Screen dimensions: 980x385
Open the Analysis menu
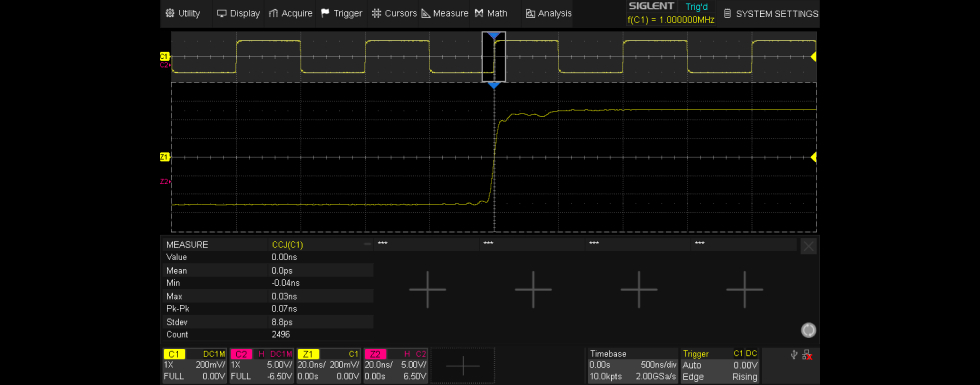coord(548,13)
